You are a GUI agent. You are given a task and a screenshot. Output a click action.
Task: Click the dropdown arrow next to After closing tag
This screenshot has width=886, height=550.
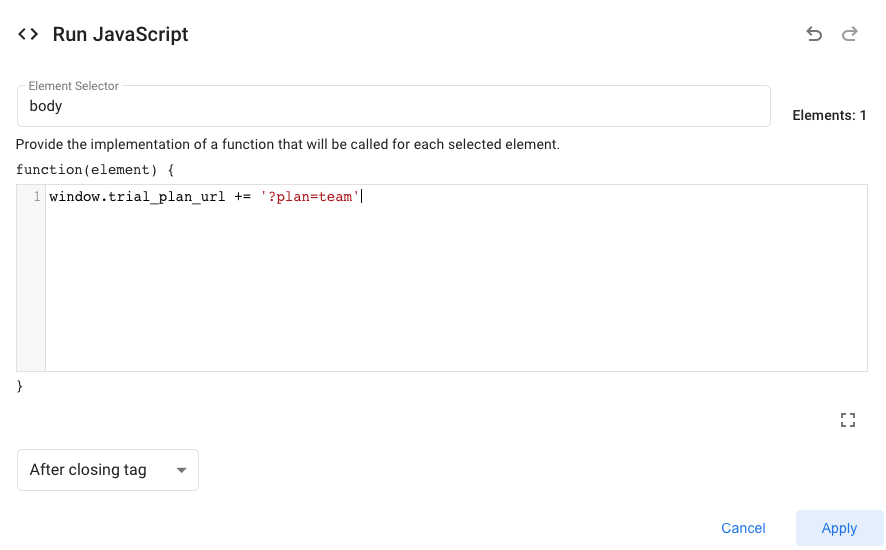(181, 470)
